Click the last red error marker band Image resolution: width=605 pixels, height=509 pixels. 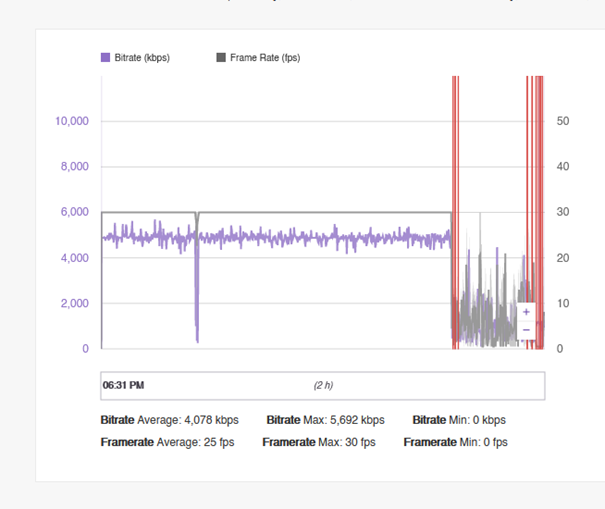[x=539, y=212]
